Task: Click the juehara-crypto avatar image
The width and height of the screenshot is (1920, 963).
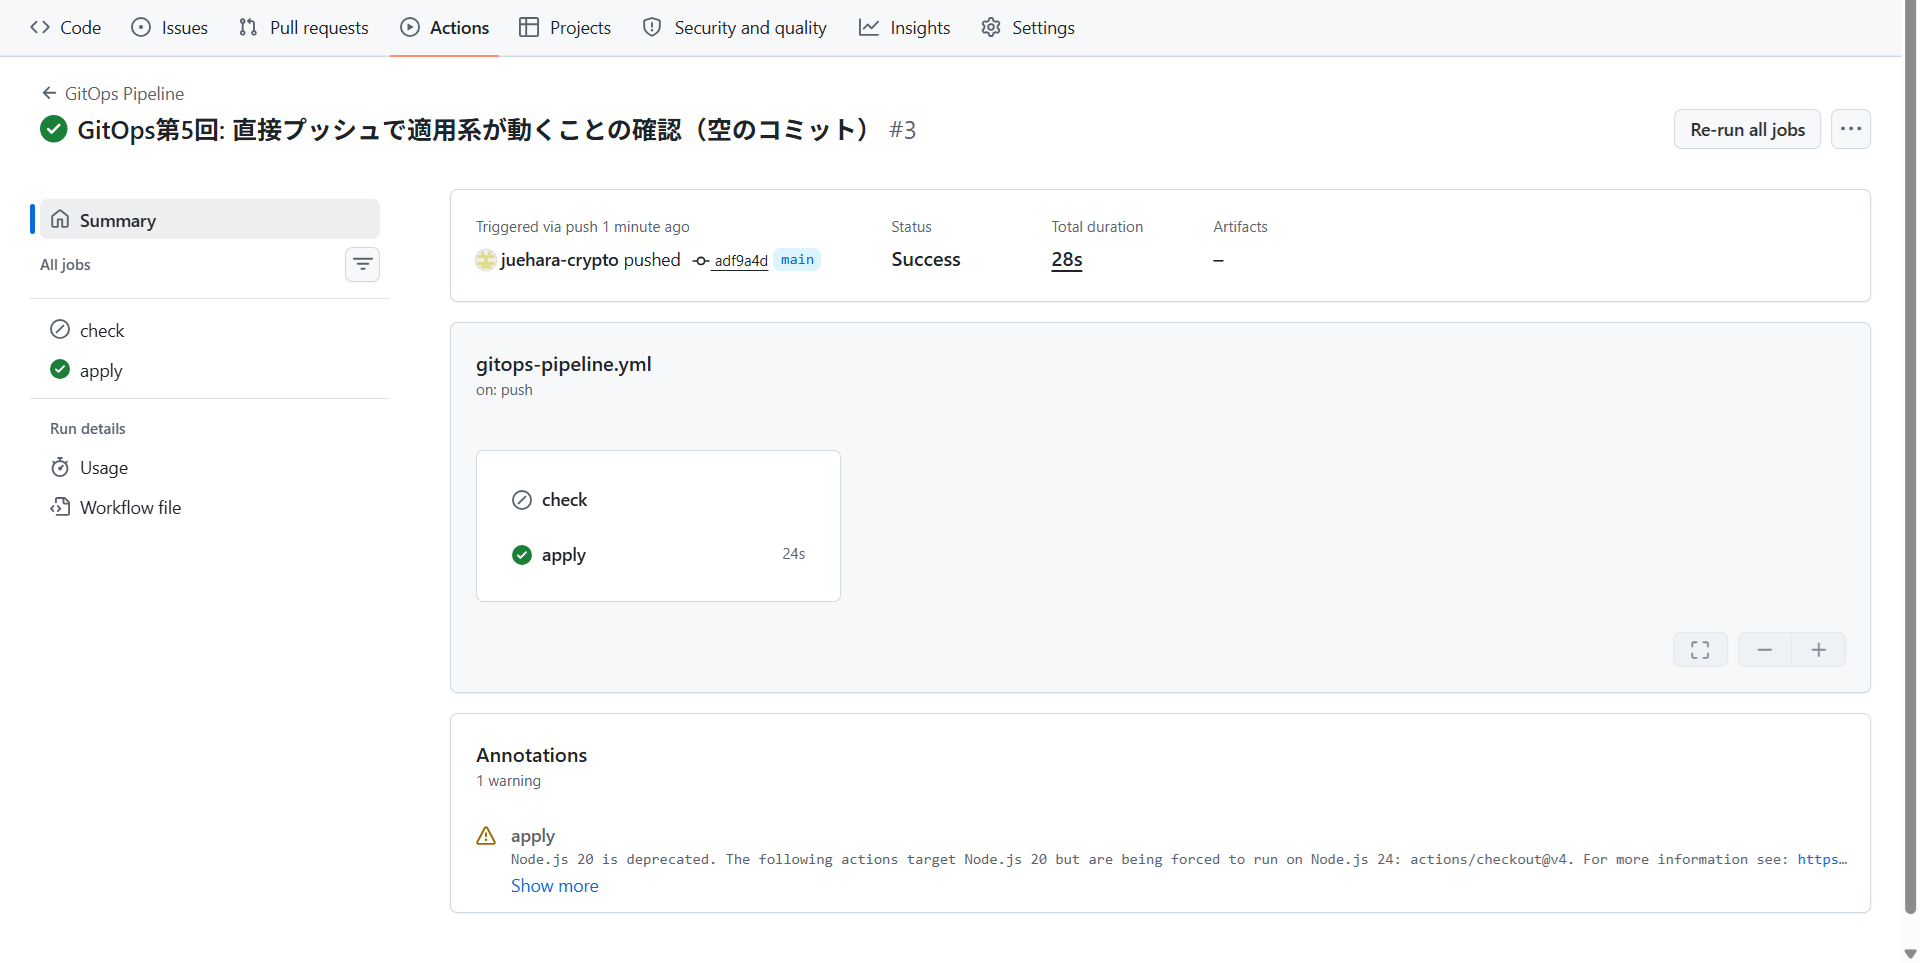Action: tap(486, 260)
